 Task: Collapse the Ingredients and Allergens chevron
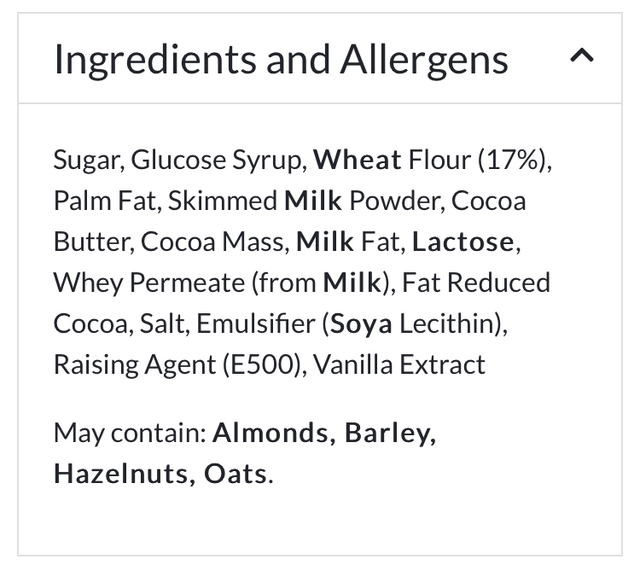click(582, 59)
